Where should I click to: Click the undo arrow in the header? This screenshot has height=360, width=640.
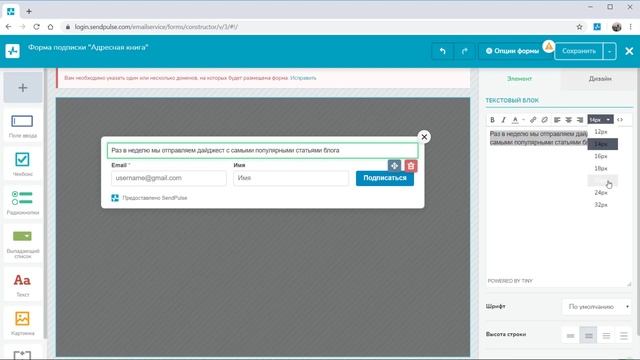click(x=442, y=51)
